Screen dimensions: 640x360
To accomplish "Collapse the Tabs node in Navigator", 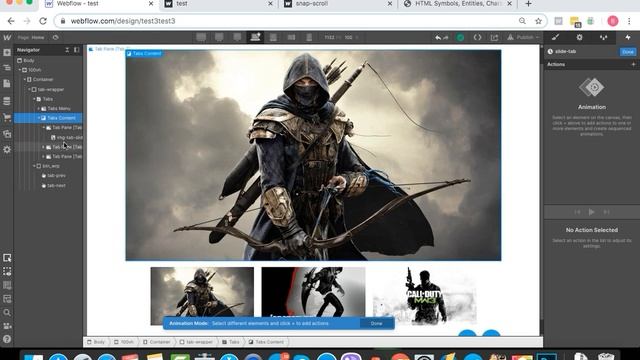I will pyautogui.click(x=34, y=99).
